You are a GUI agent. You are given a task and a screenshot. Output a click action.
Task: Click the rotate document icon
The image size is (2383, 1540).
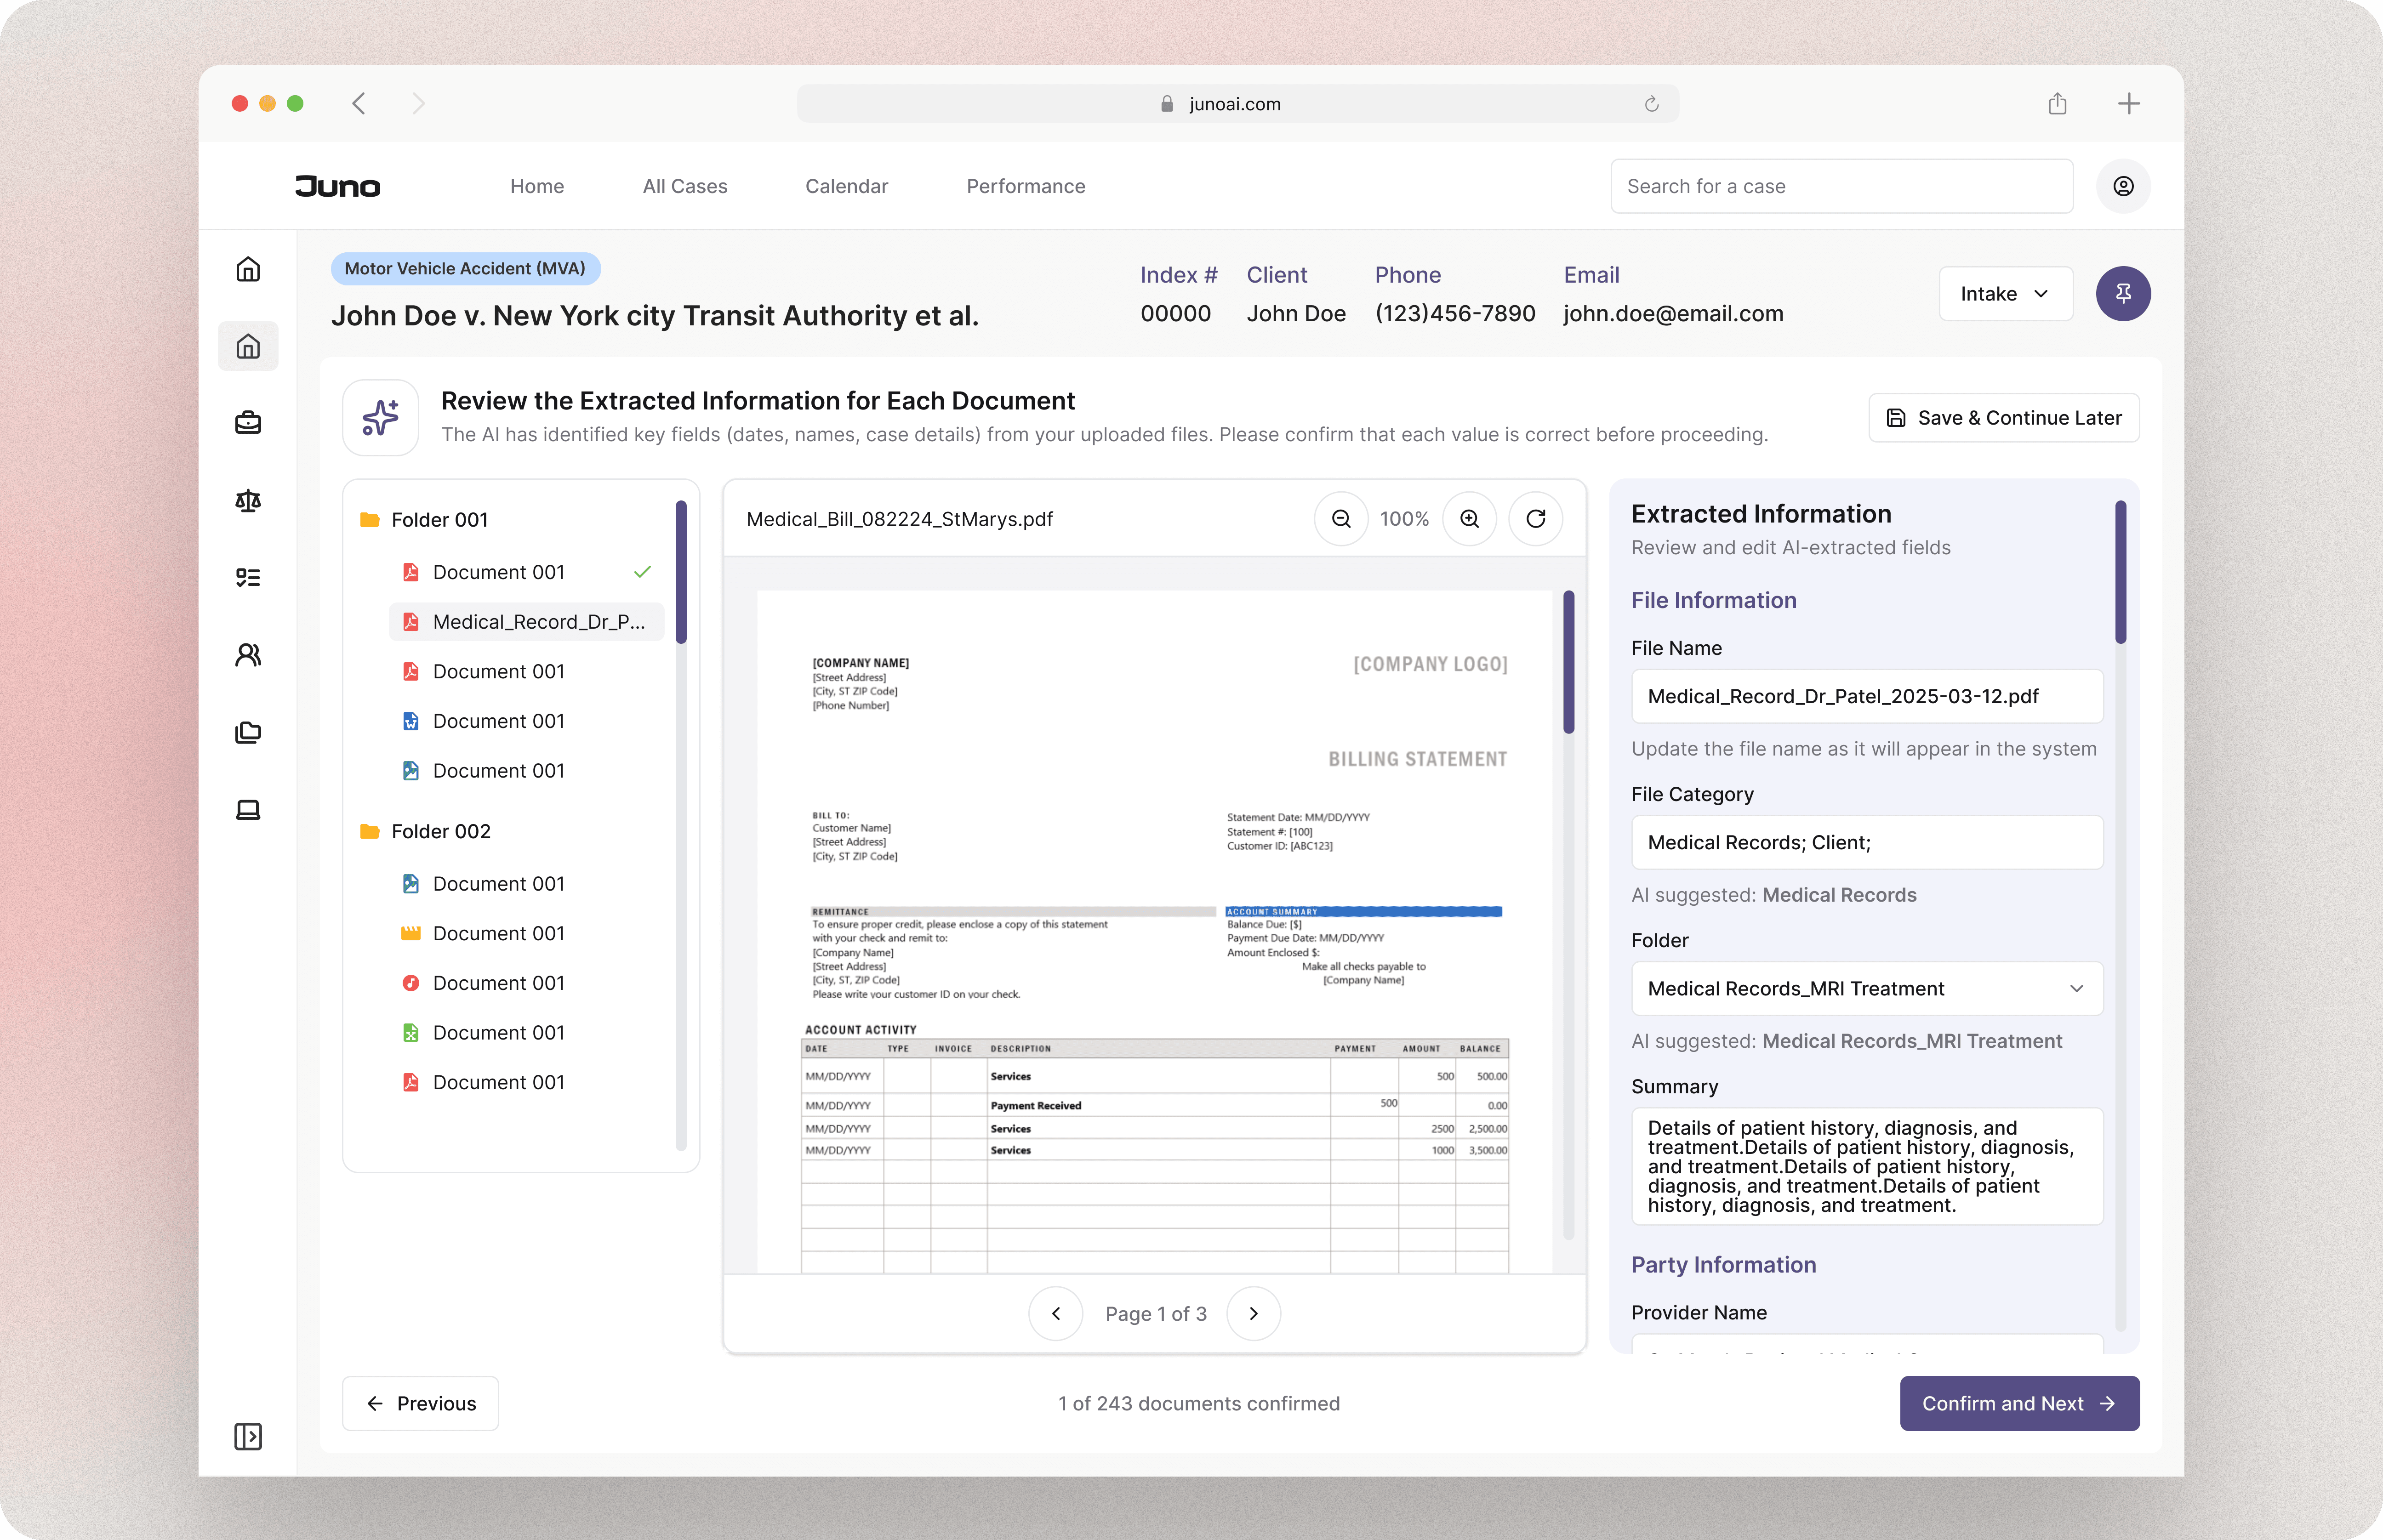pyautogui.click(x=1535, y=519)
